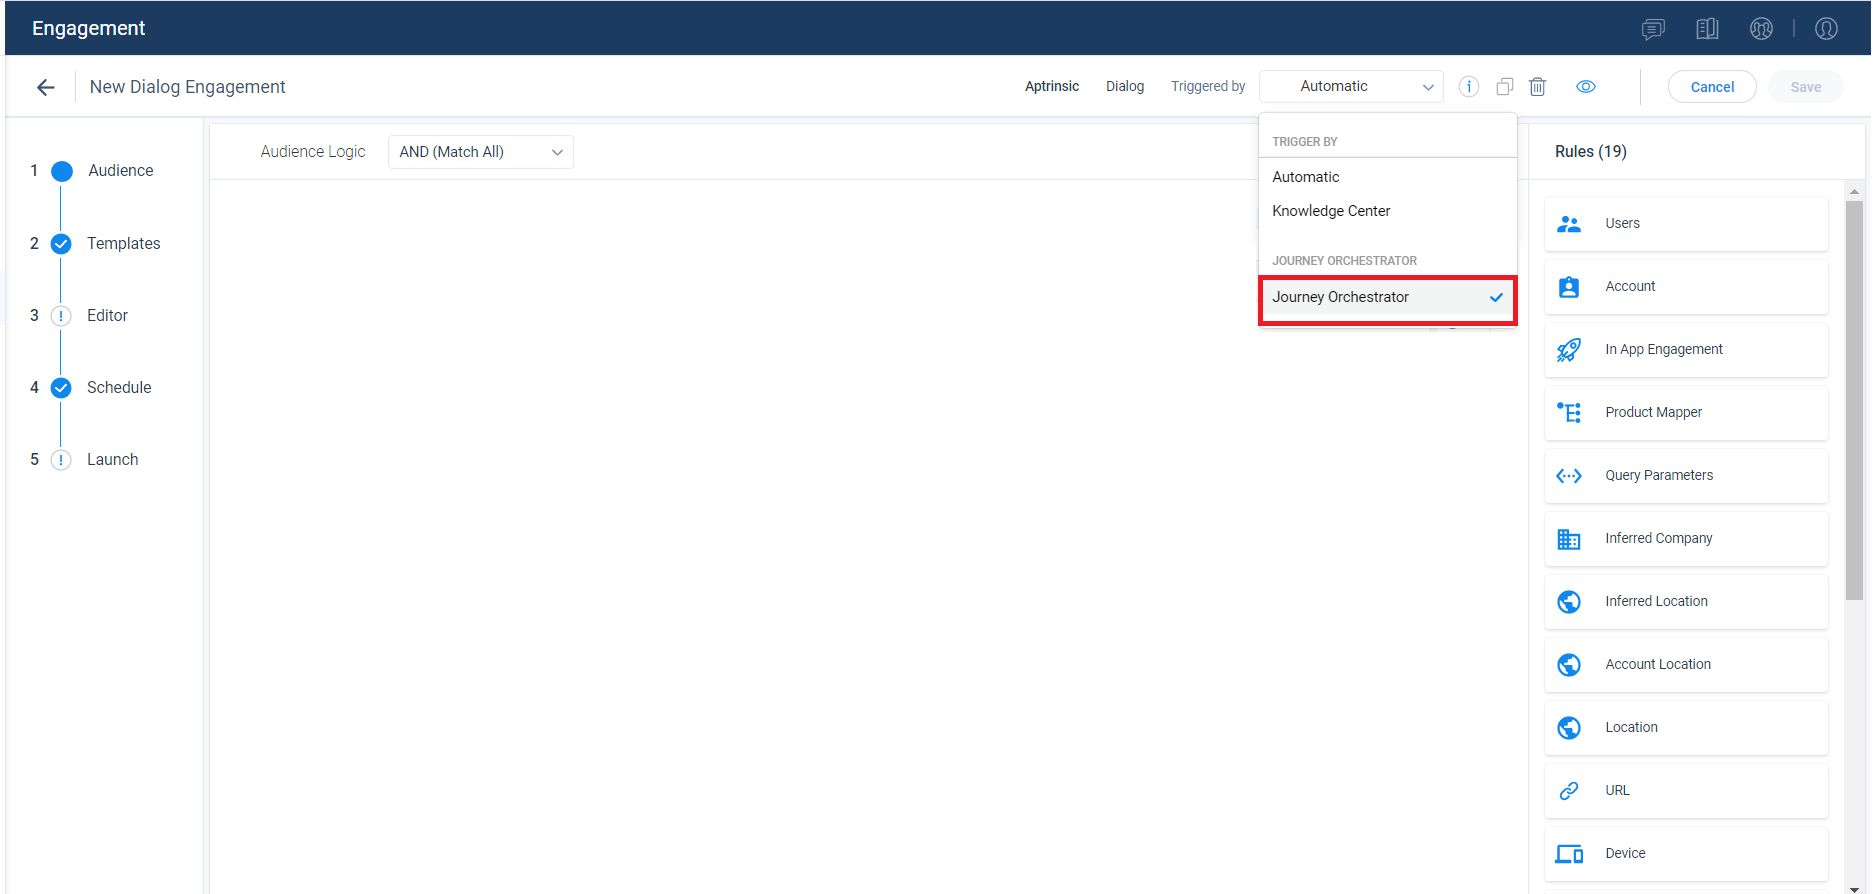The width and height of the screenshot is (1875, 894).
Task: Click the Inferred Company label
Action: pyautogui.click(x=1658, y=539)
